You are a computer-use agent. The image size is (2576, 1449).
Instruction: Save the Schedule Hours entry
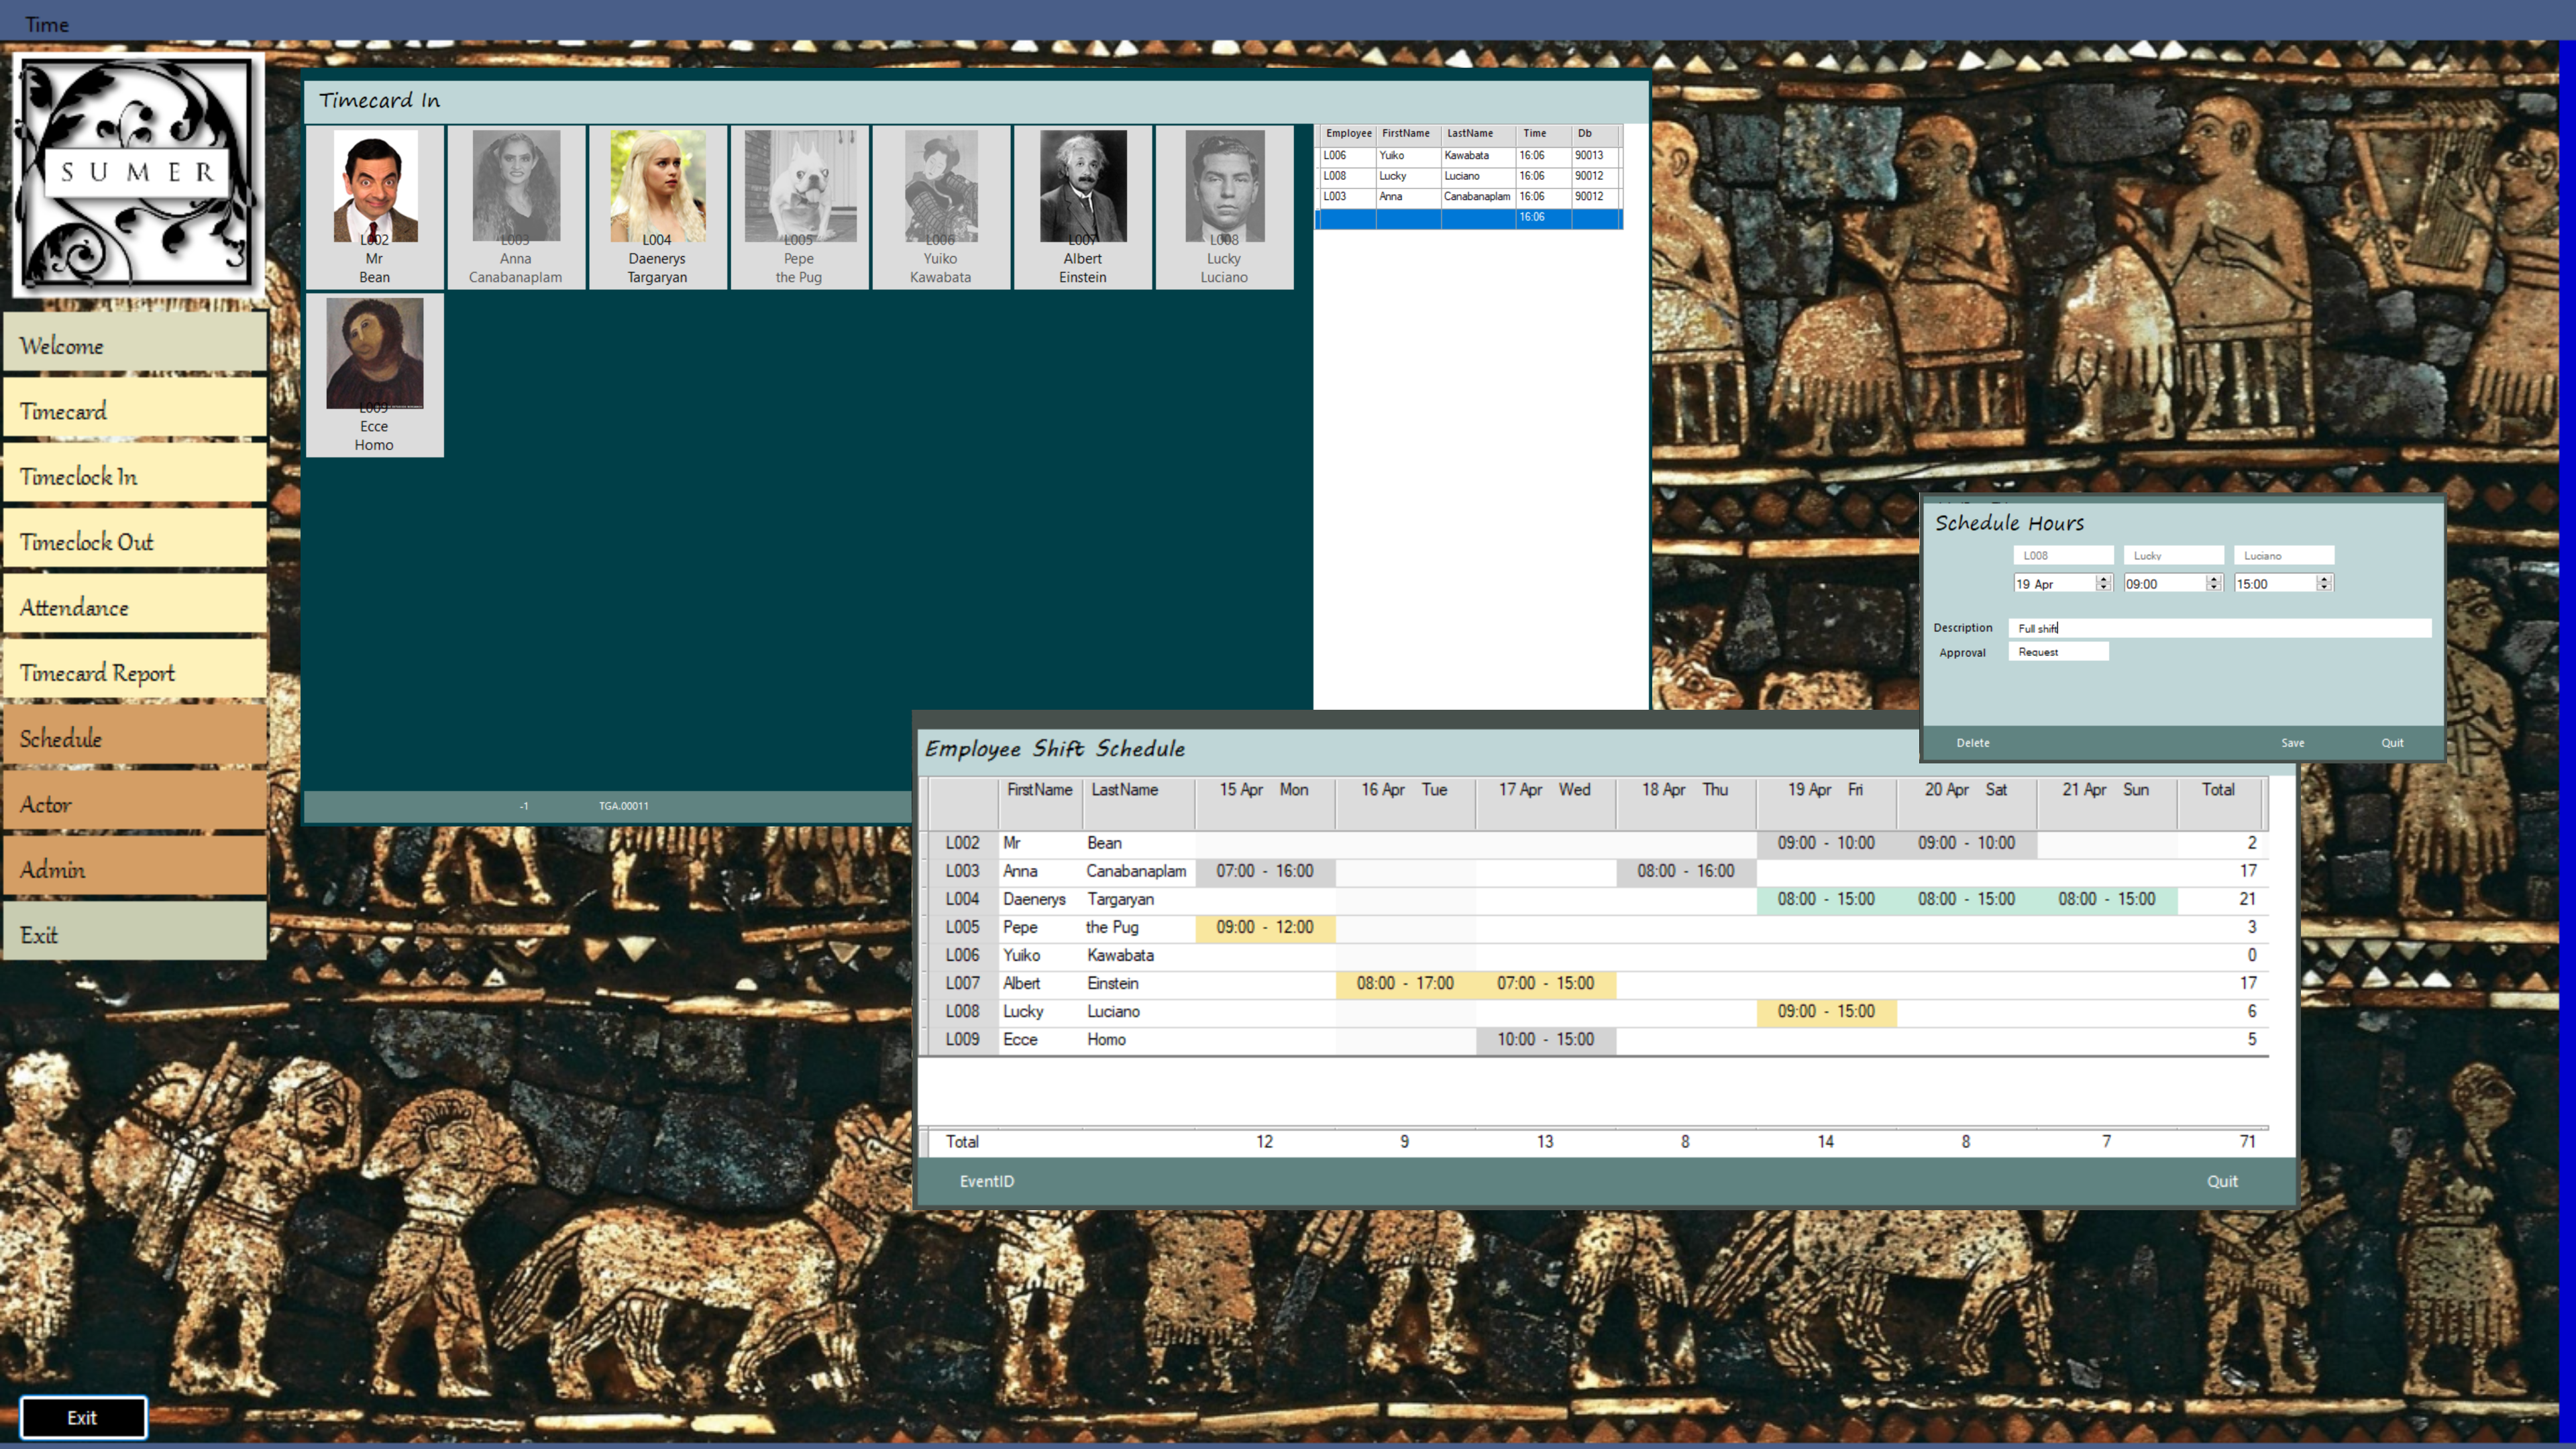(x=2292, y=743)
